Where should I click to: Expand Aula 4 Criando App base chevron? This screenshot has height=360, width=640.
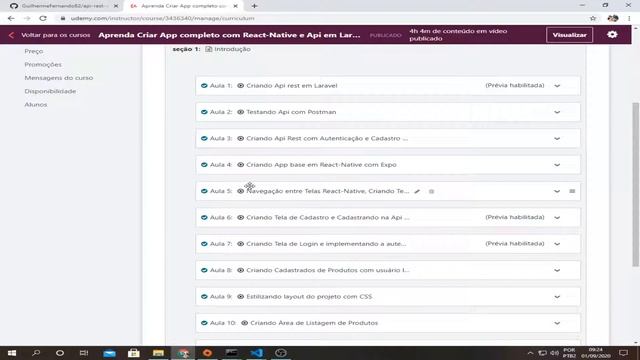tap(557, 165)
